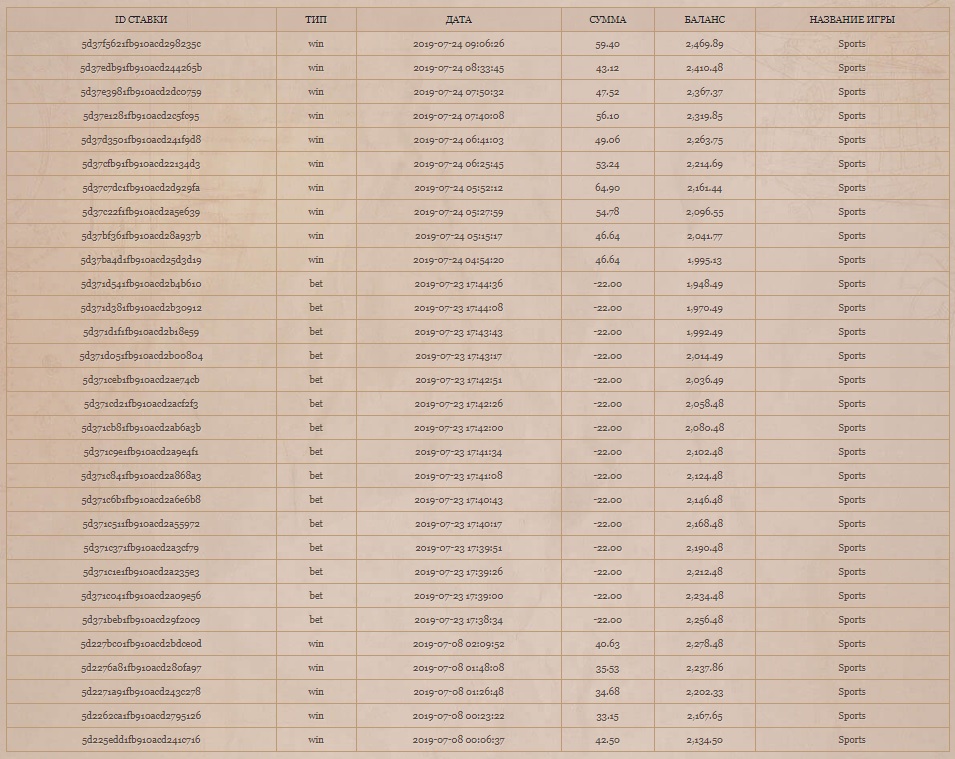This screenshot has width=955, height=759.
Task: Click date 2019-07-24 05:15:17
Action: (x=459, y=236)
